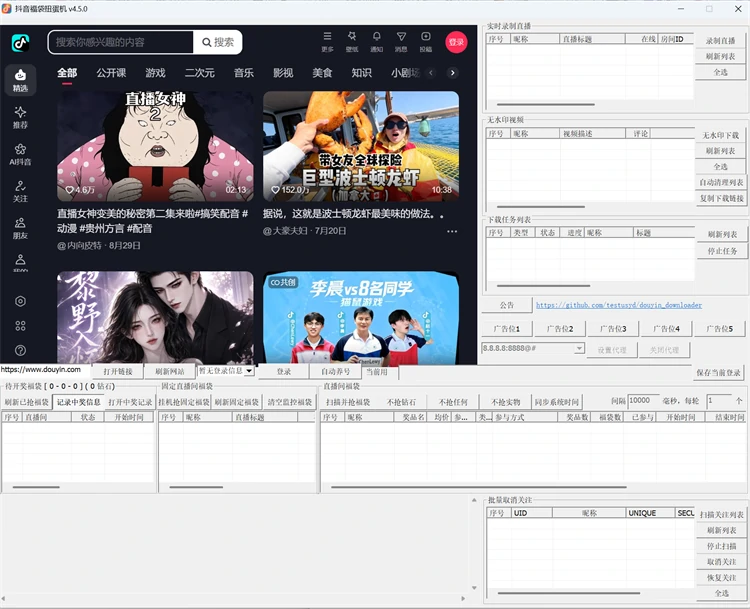Click the 广告位3 button
Viewport: 750px width, 609px height.
pos(613,329)
